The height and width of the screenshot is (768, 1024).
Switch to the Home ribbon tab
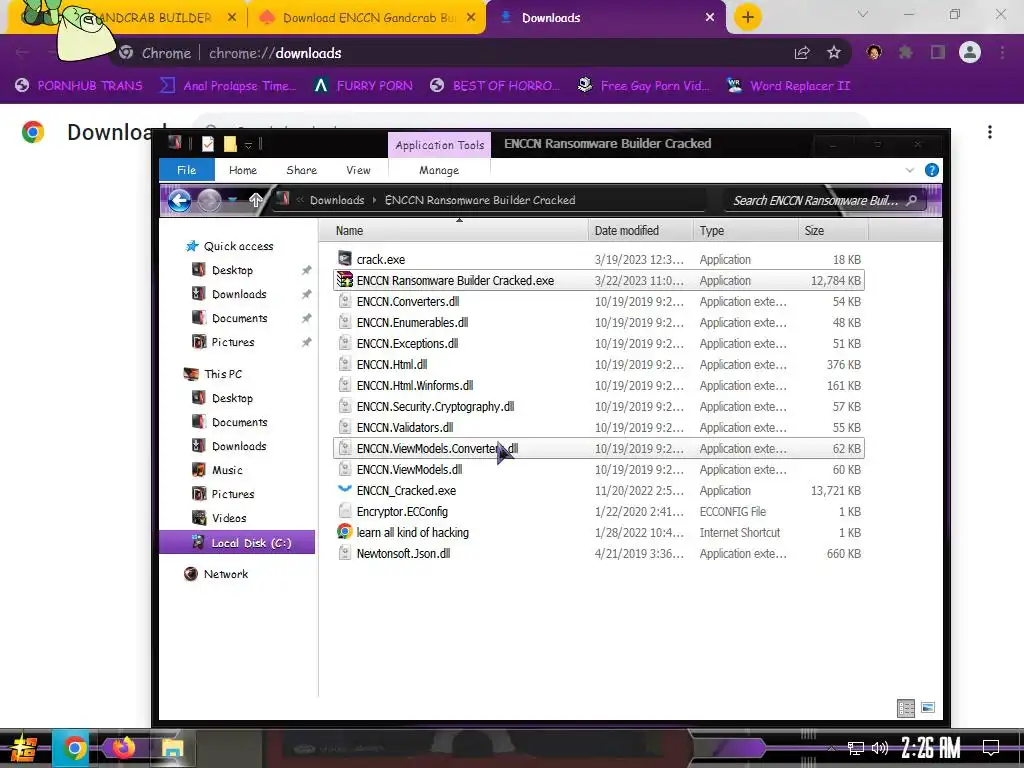[243, 170]
